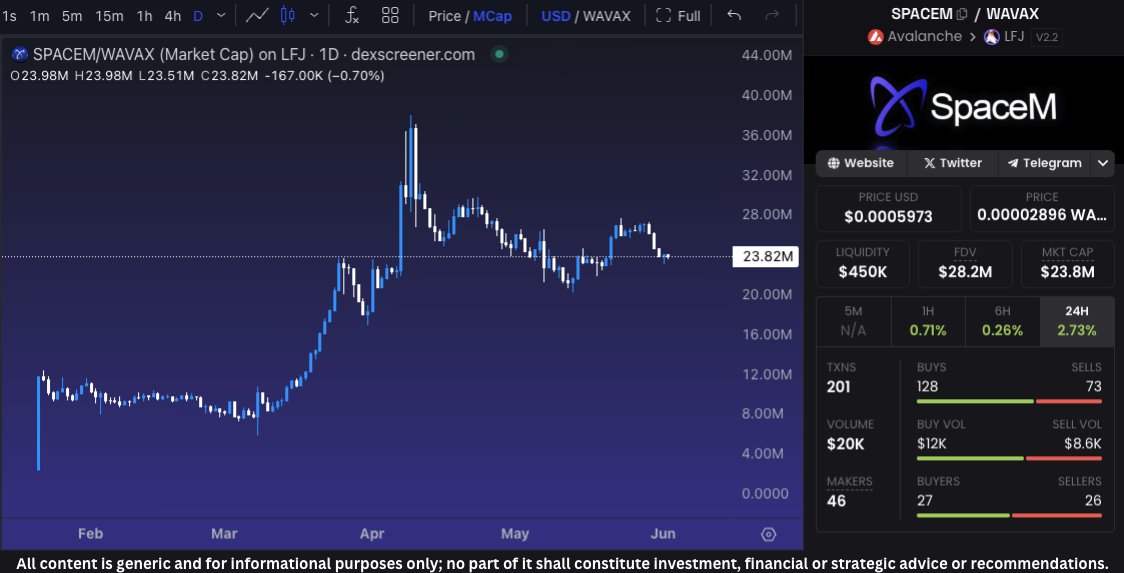Click the LFJ exchange link
Viewport: 1124px width, 573px height.
pos(1014,37)
